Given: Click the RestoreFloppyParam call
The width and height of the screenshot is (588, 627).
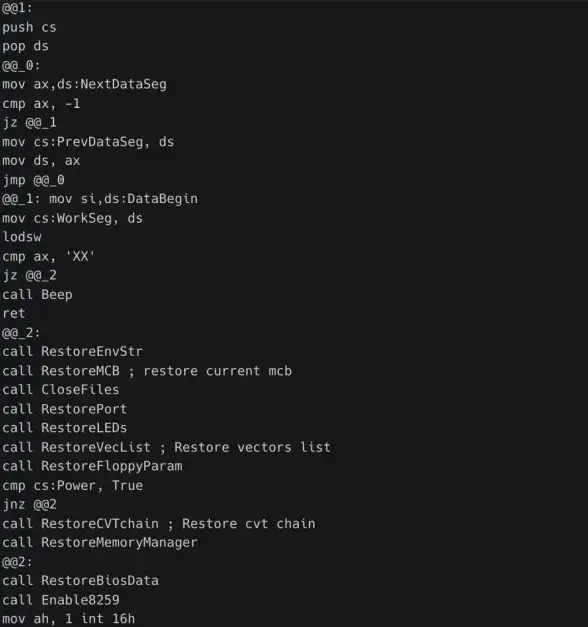Looking at the screenshot, I should [92, 466].
